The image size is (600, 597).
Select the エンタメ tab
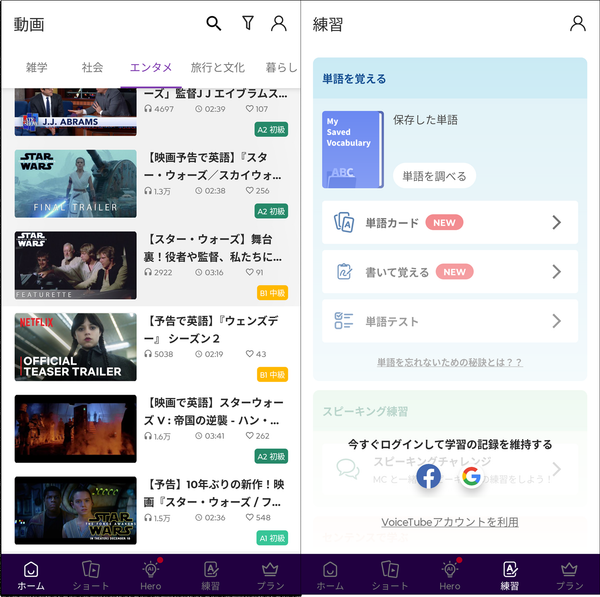pyautogui.click(x=151, y=67)
